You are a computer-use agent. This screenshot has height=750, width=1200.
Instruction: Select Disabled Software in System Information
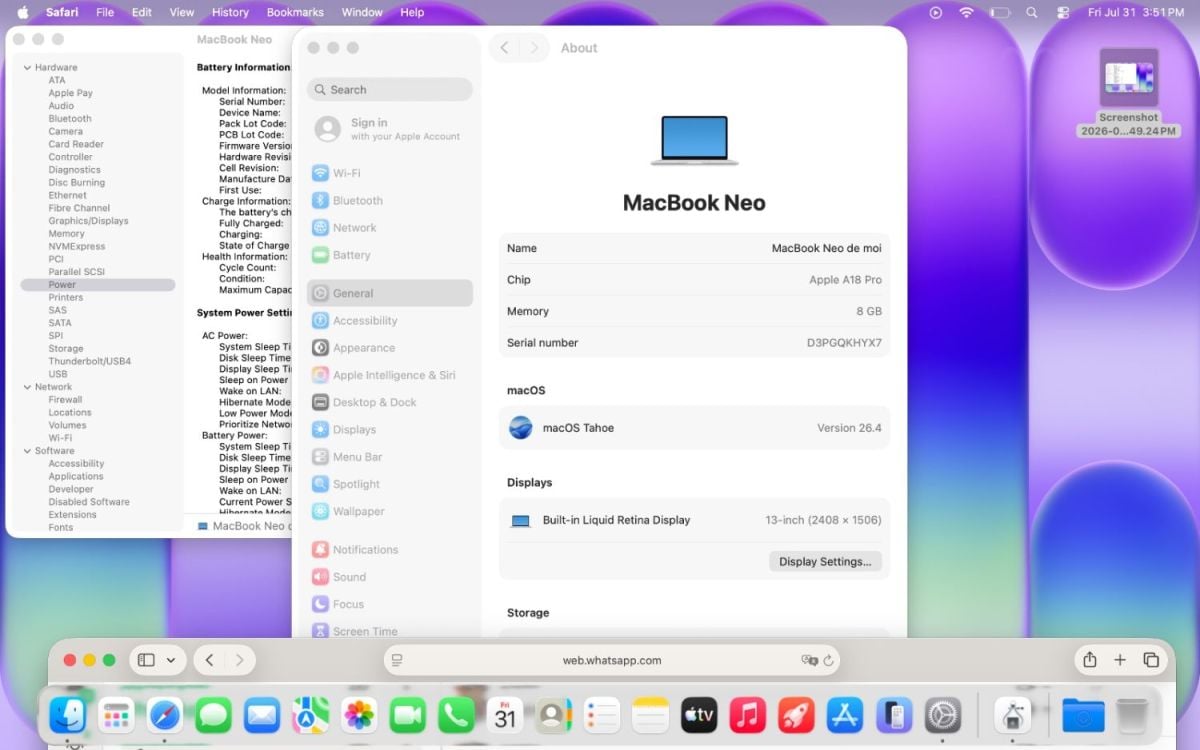click(x=88, y=502)
